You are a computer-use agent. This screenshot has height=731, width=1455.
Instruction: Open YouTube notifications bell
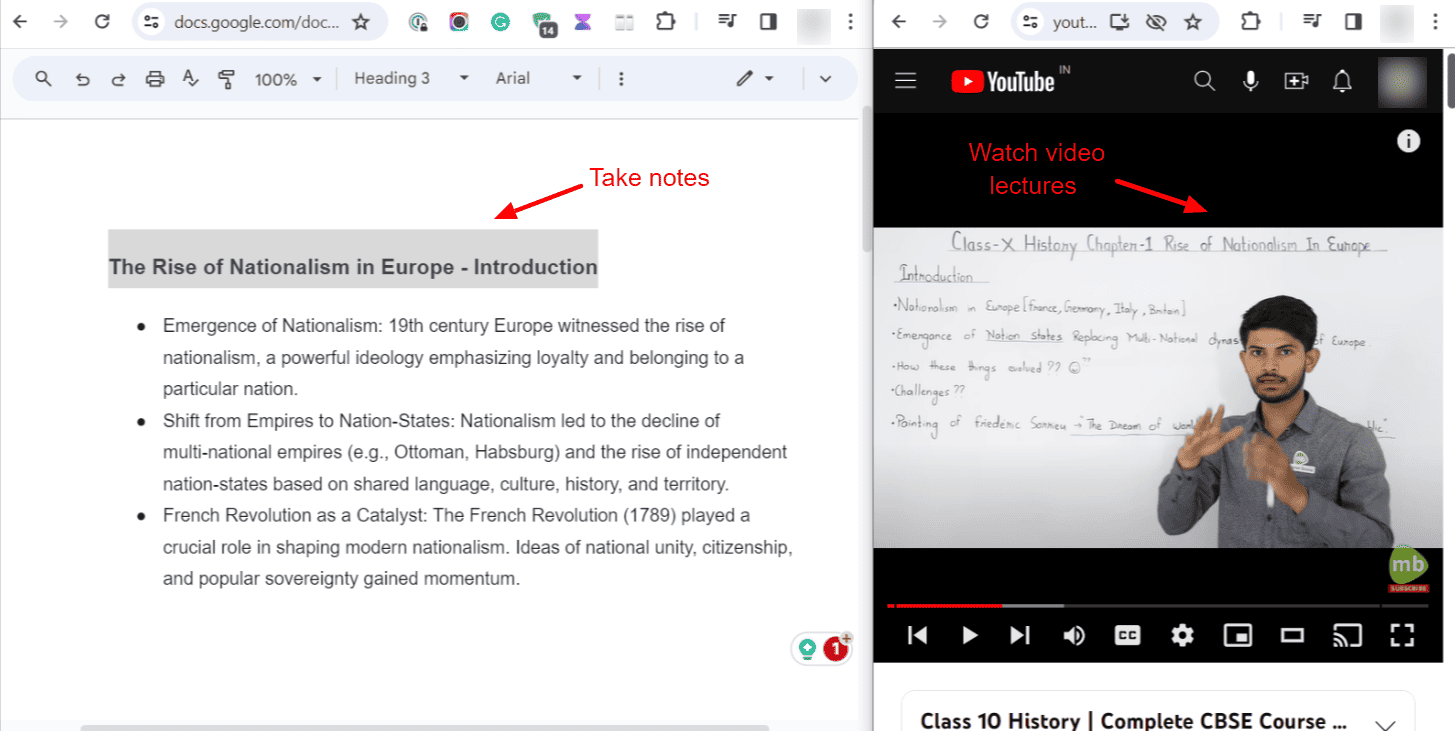click(x=1342, y=82)
